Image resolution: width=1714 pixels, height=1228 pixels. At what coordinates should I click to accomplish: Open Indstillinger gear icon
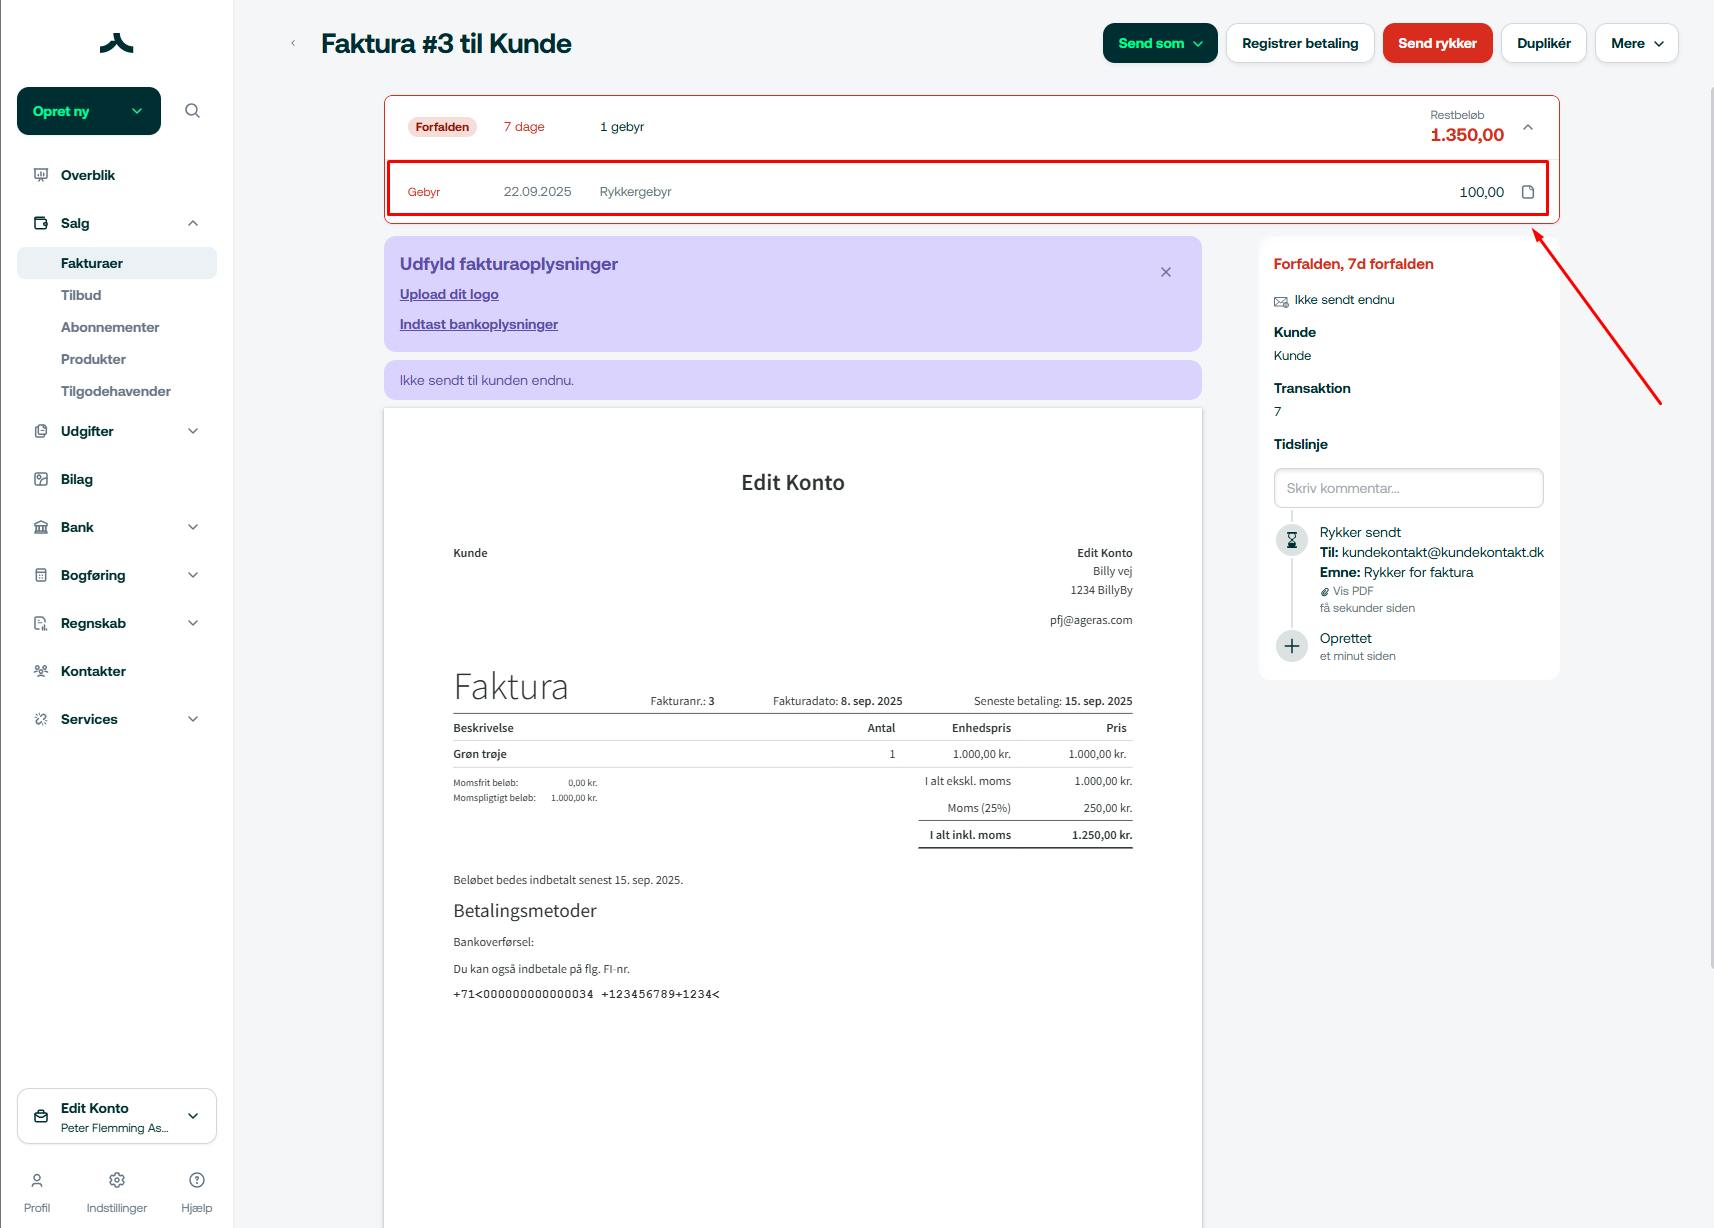[x=117, y=1181]
